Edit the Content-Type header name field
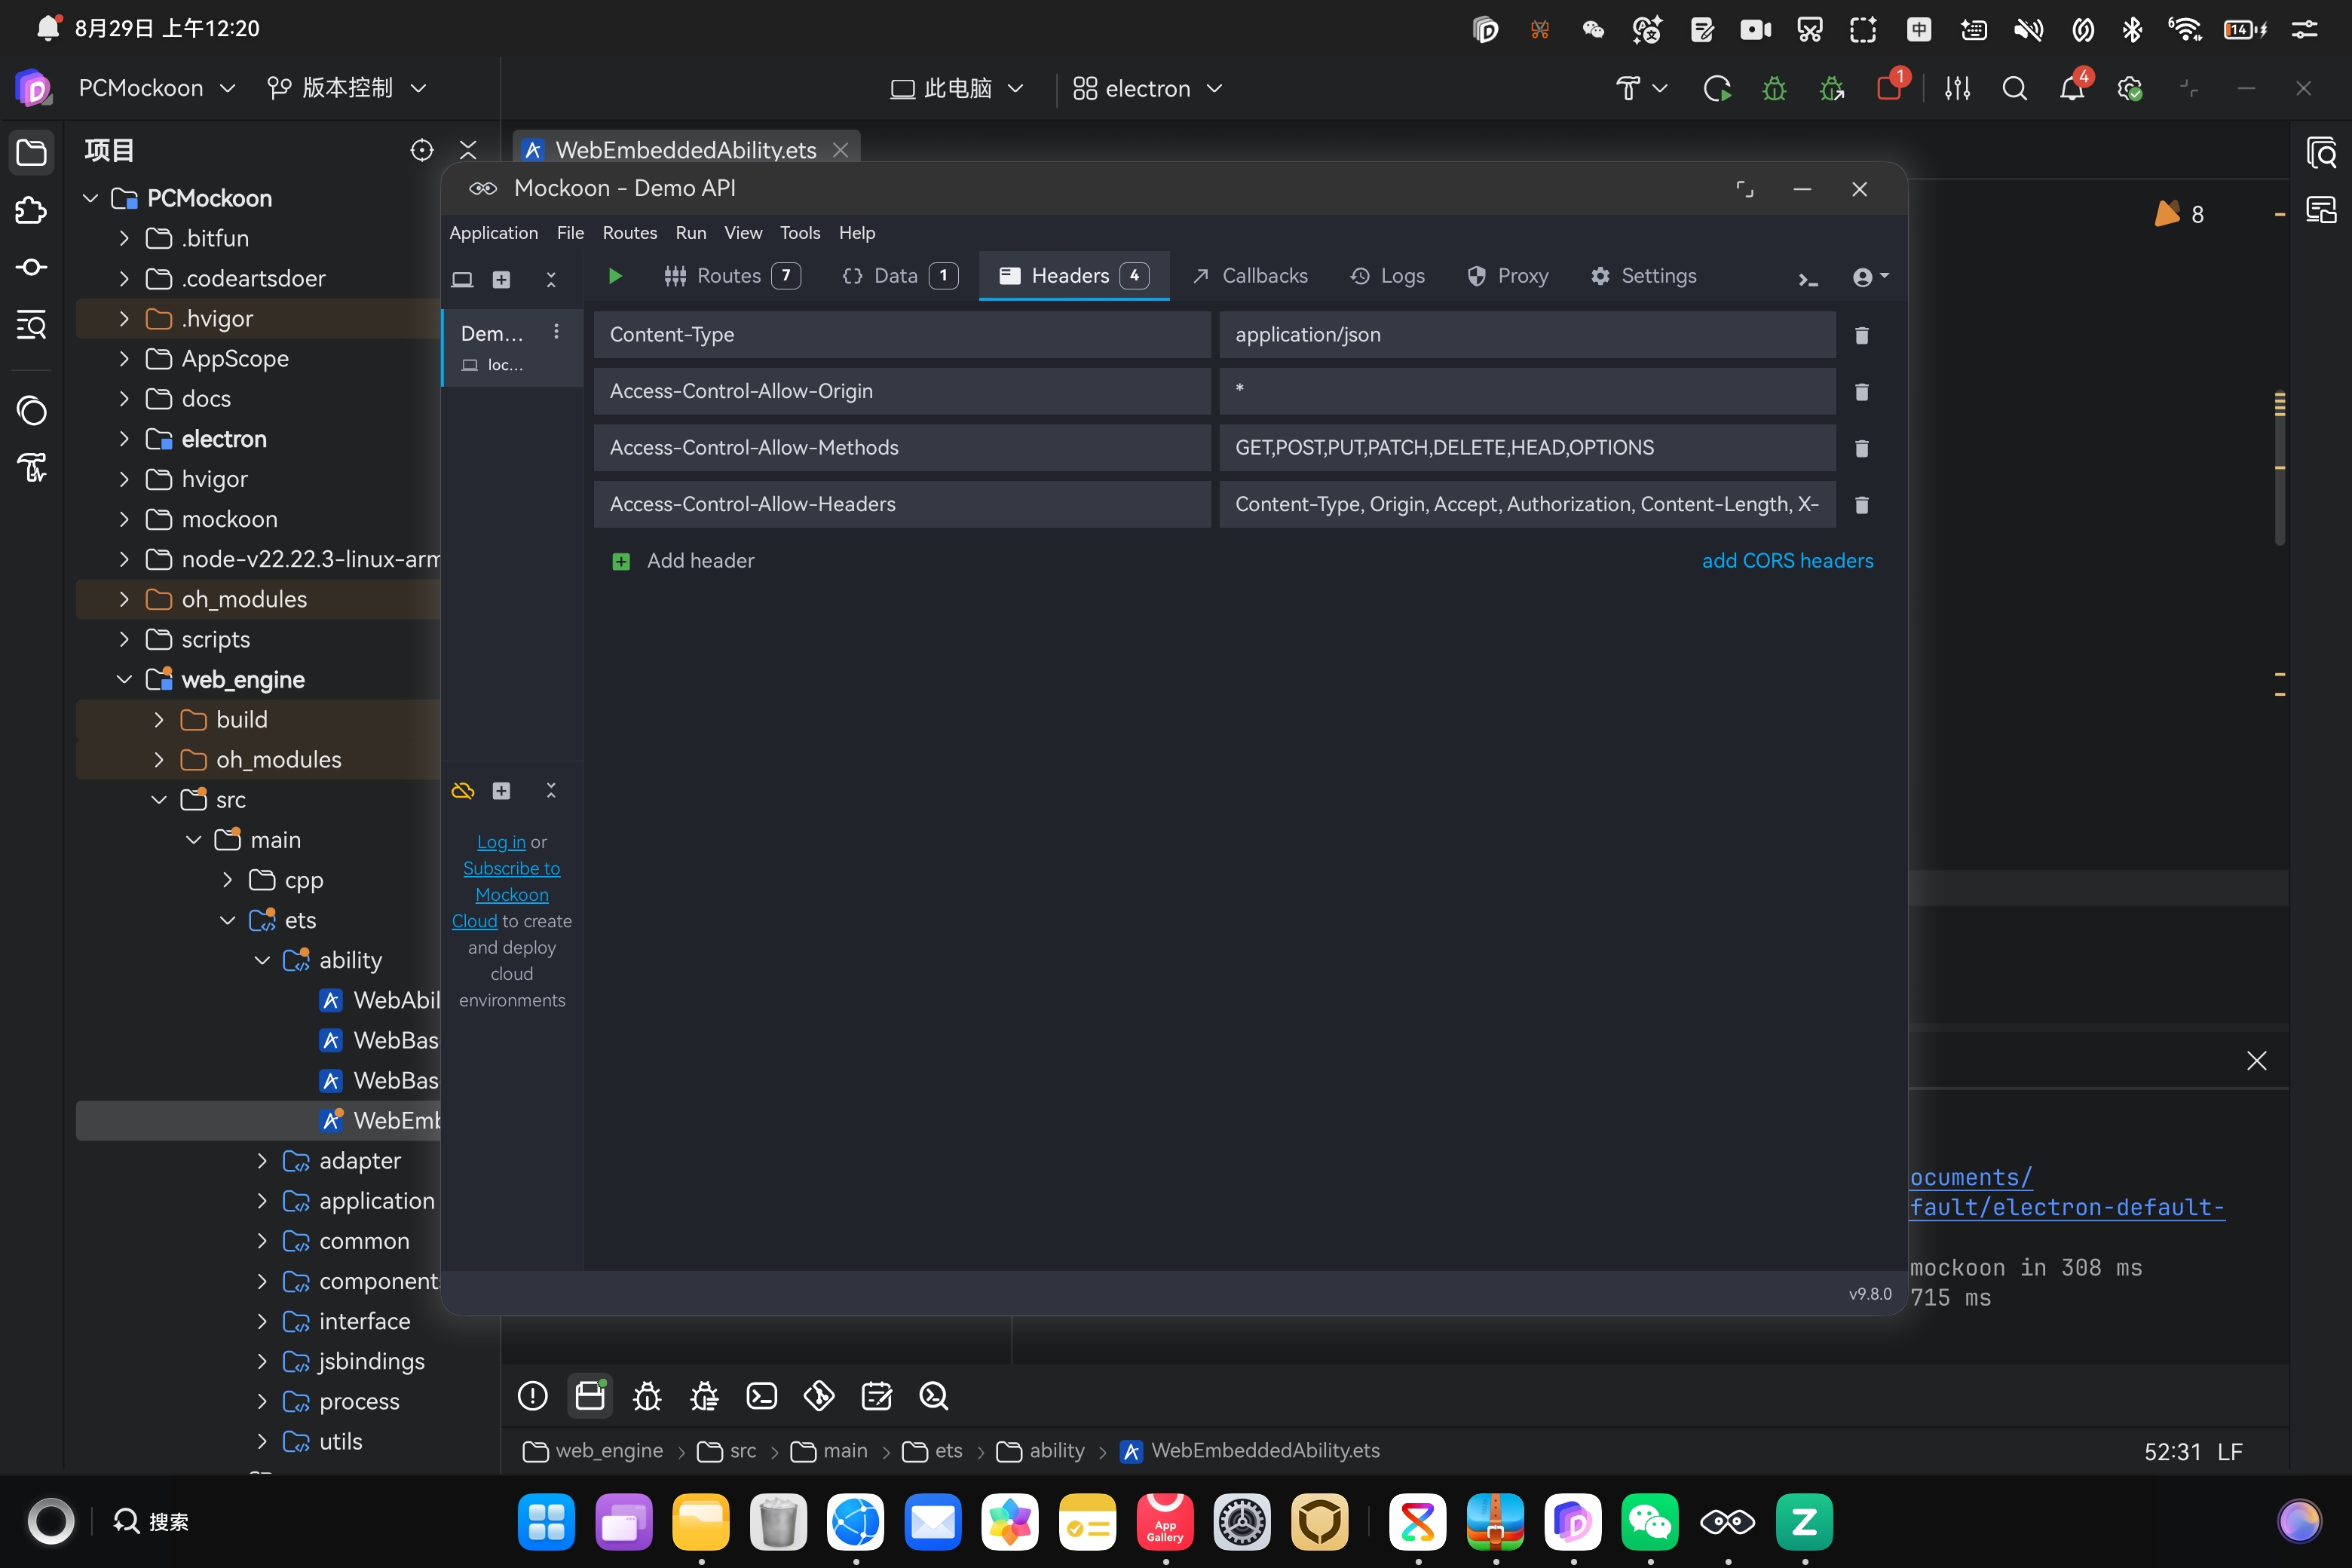The width and height of the screenshot is (2352, 1568). tap(902, 335)
